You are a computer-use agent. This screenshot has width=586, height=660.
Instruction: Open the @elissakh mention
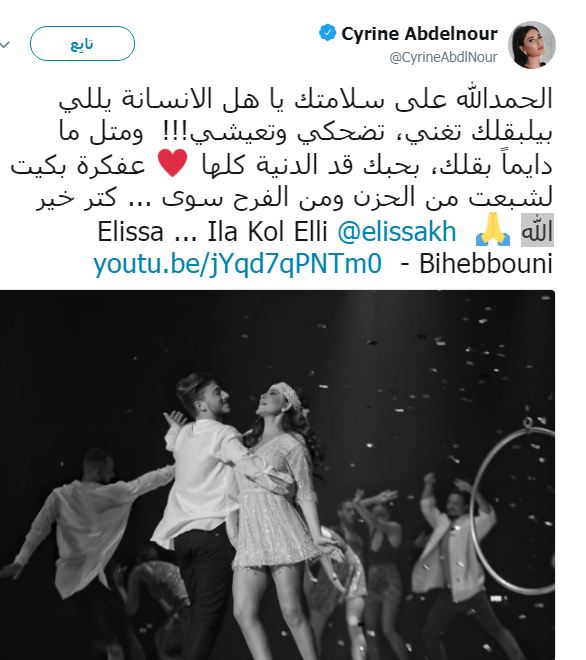click(397, 232)
